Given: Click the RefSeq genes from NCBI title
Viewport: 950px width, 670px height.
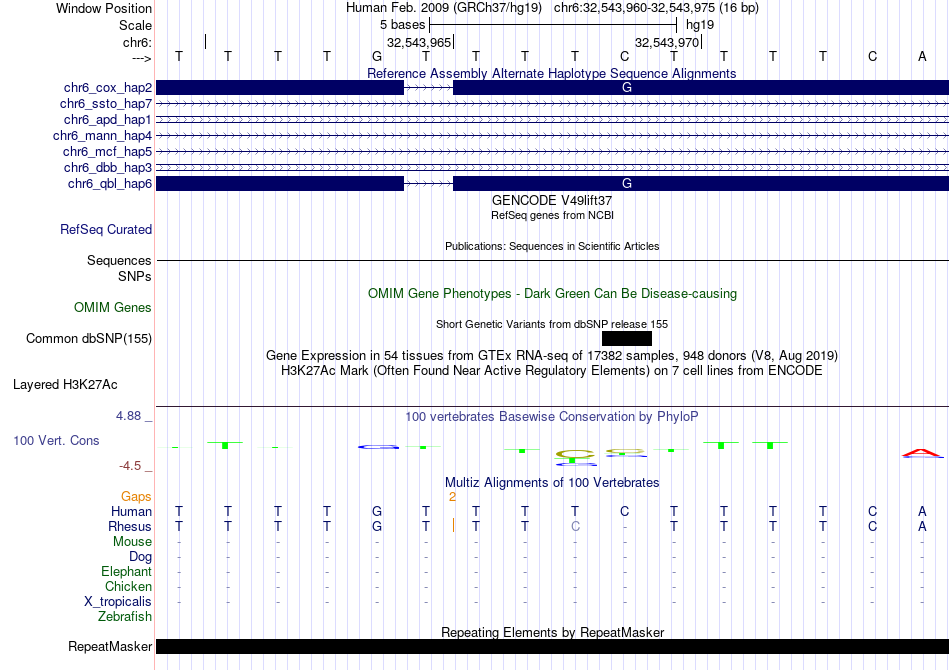Looking at the screenshot, I should point(552,215).
